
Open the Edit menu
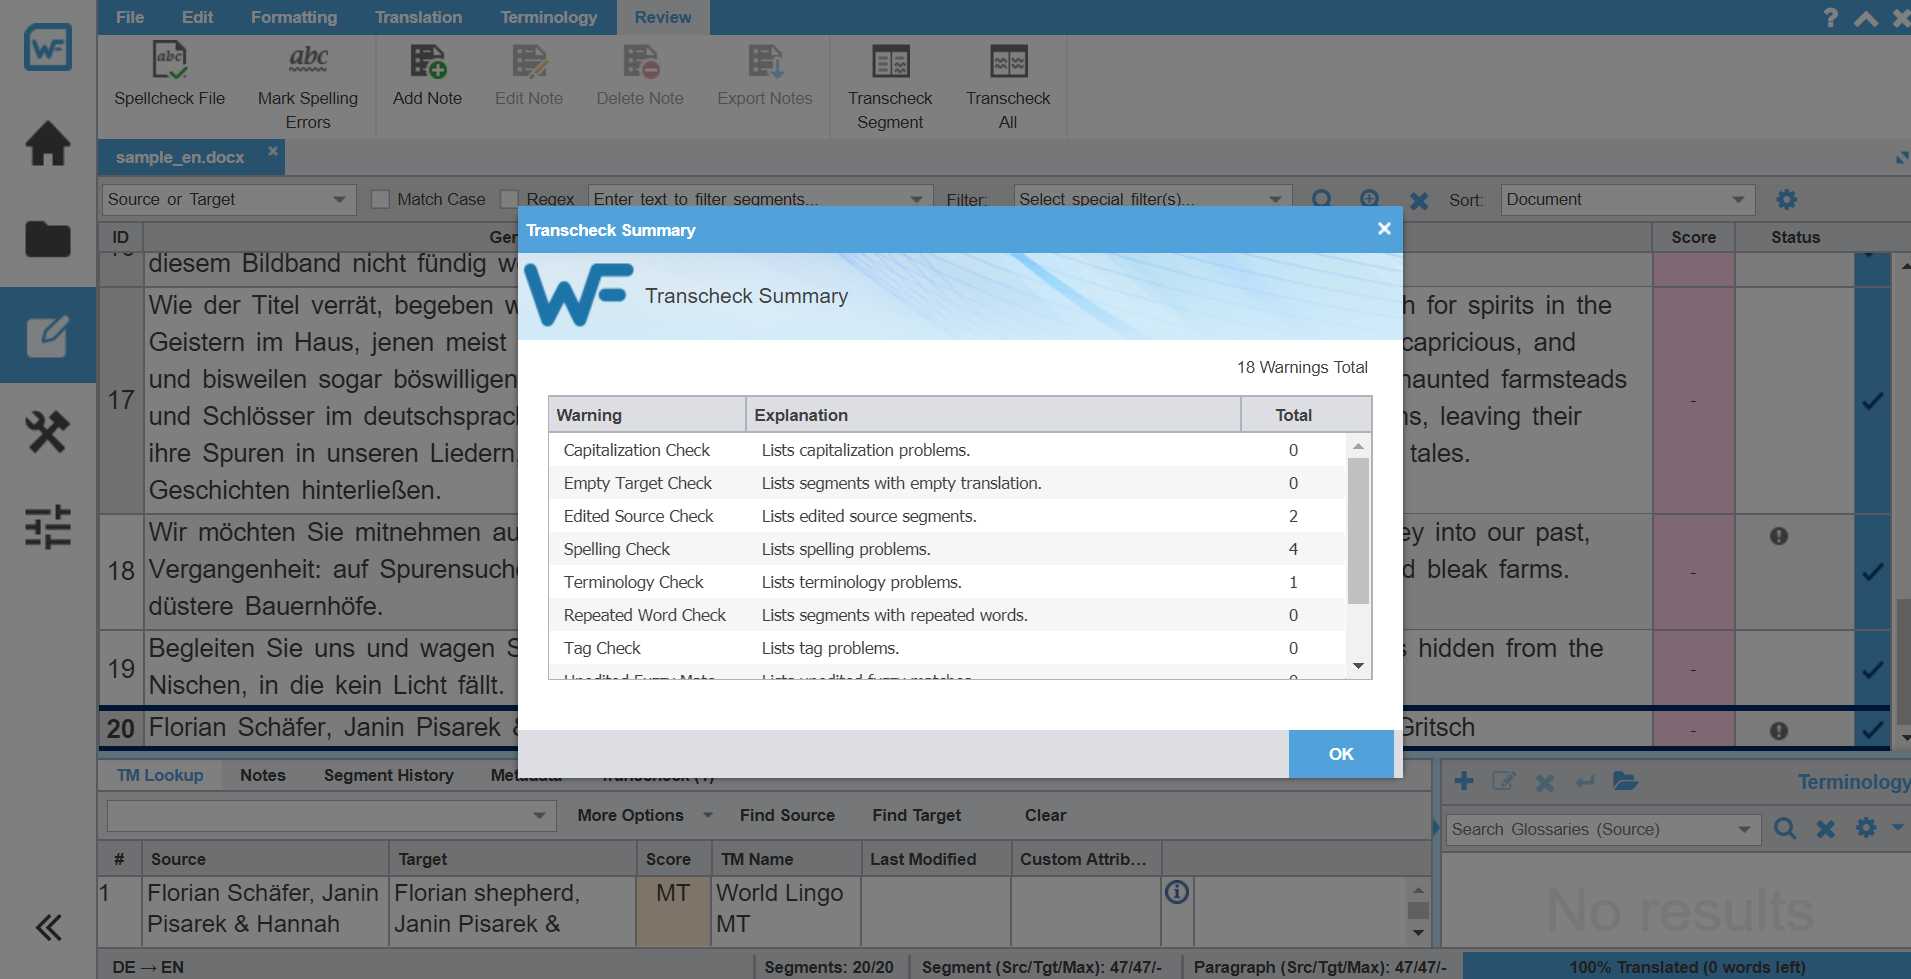tap(197, 17)
